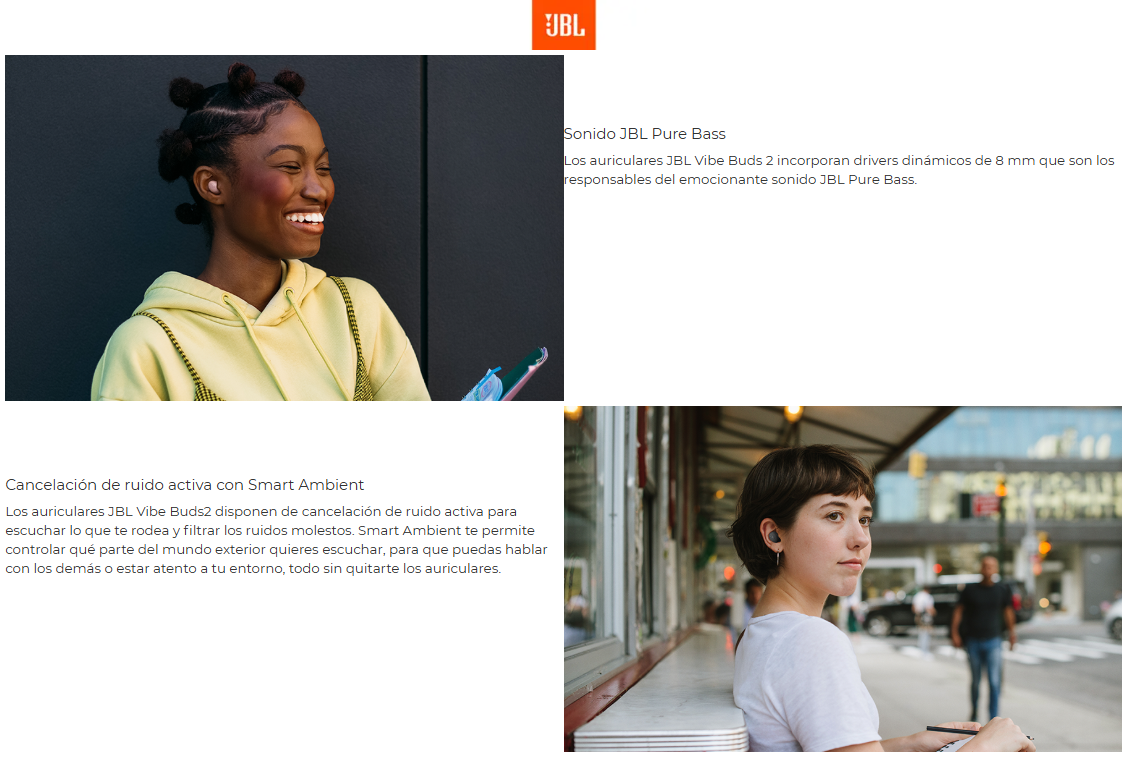Open the photo of the woman in a white t-shirt

843,579
